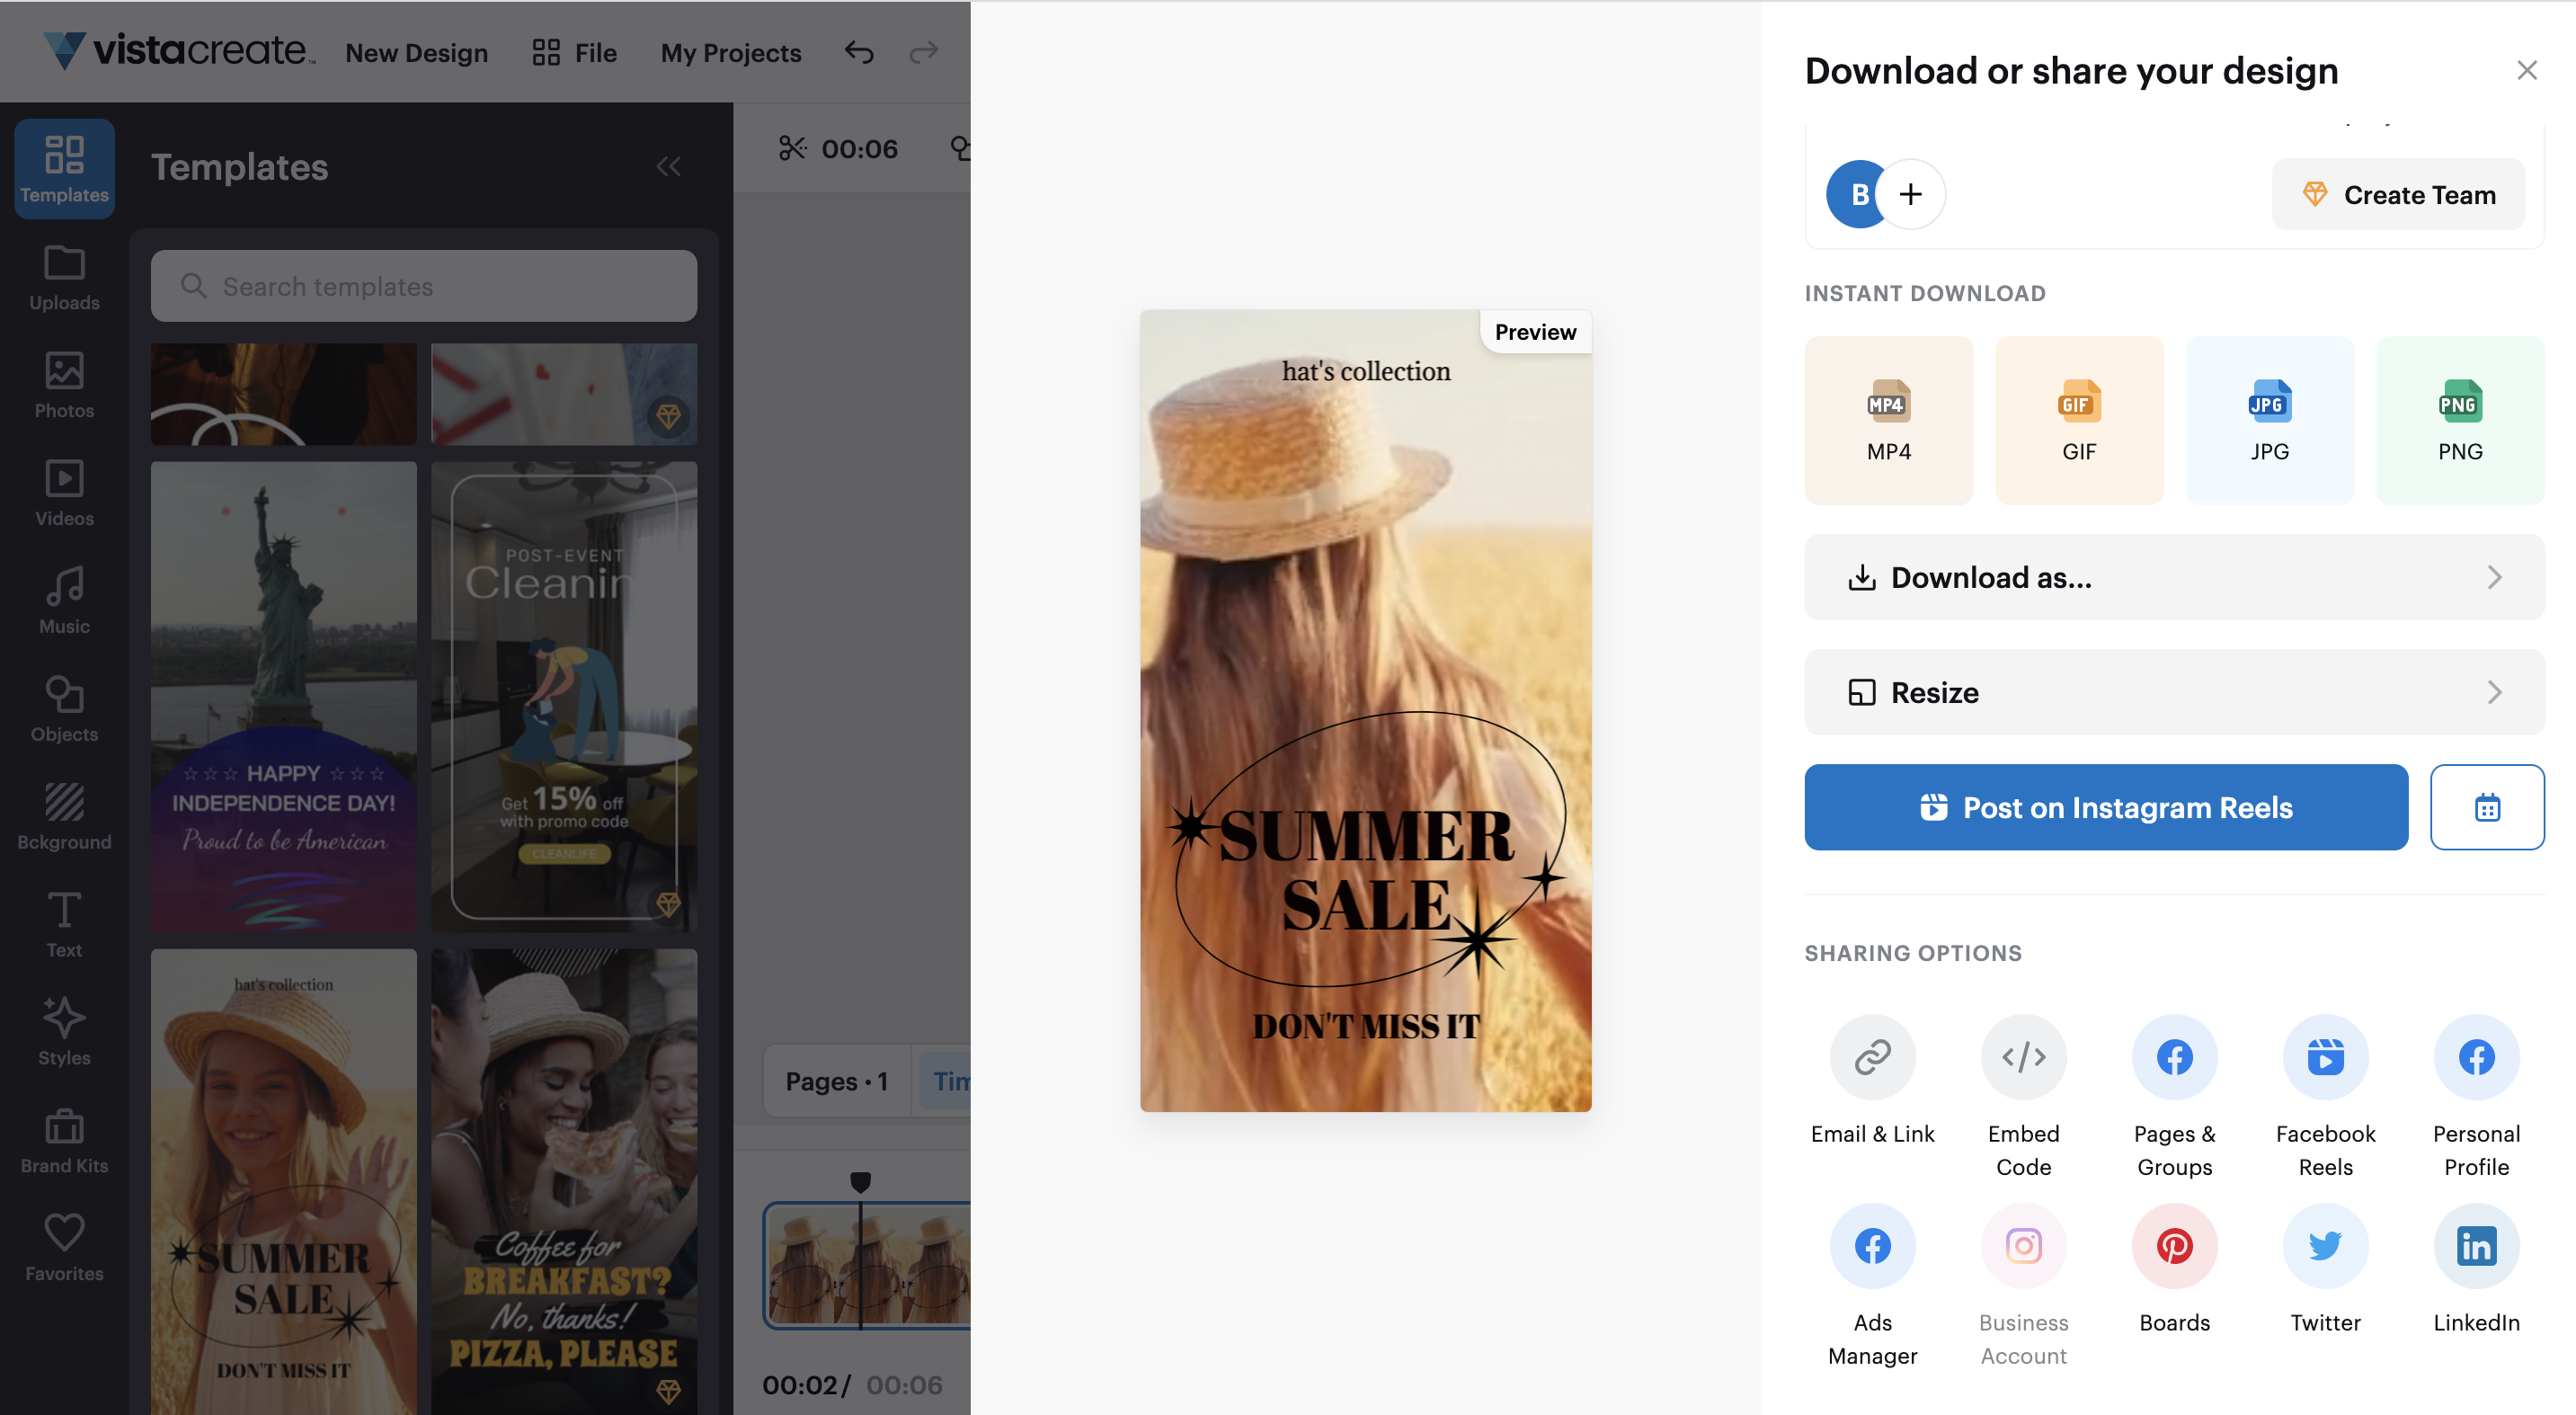Choose the Independence Day template
Viewport: 2576px width, 1415px height.
(284, 697)
